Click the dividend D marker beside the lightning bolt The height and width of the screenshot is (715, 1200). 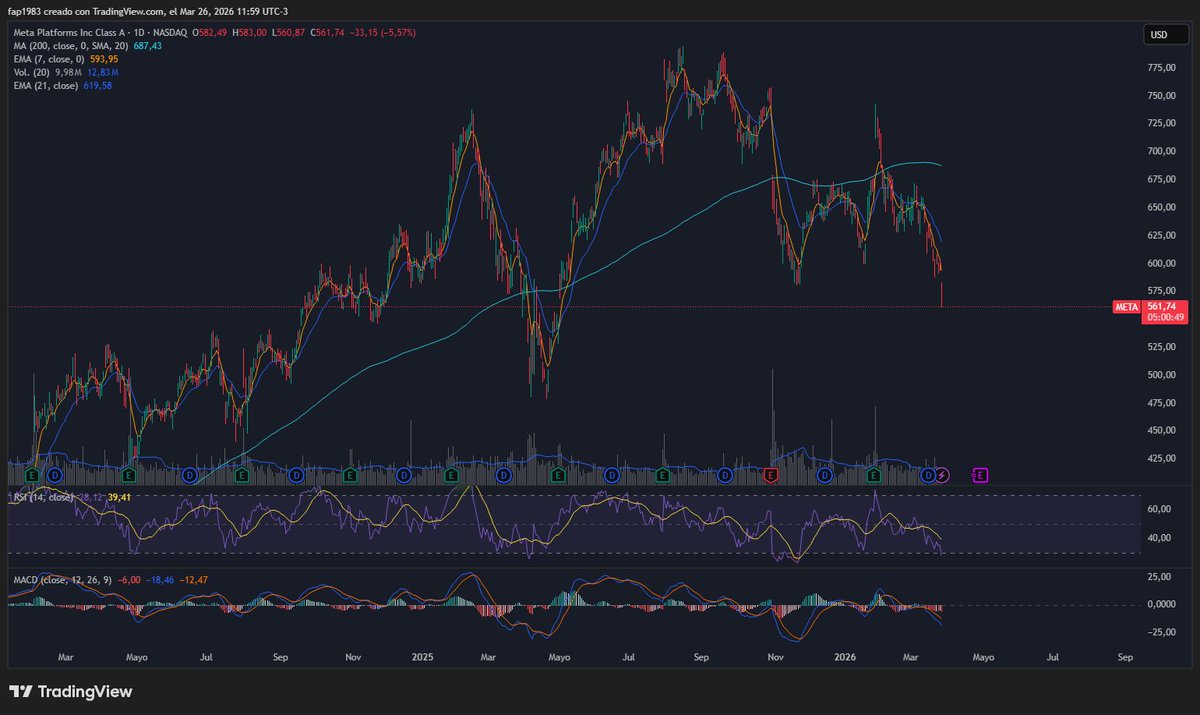(928, 474)
